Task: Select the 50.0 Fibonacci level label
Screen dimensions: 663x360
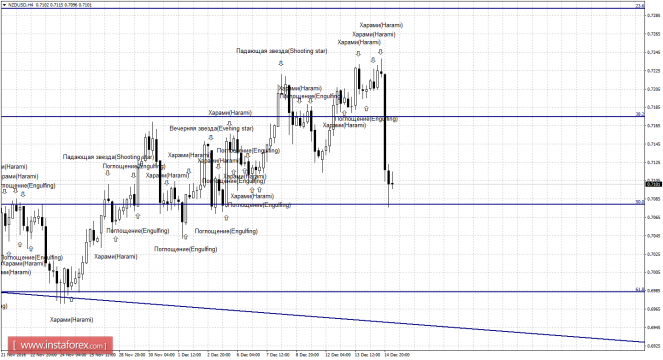Action: pos(640,202)
